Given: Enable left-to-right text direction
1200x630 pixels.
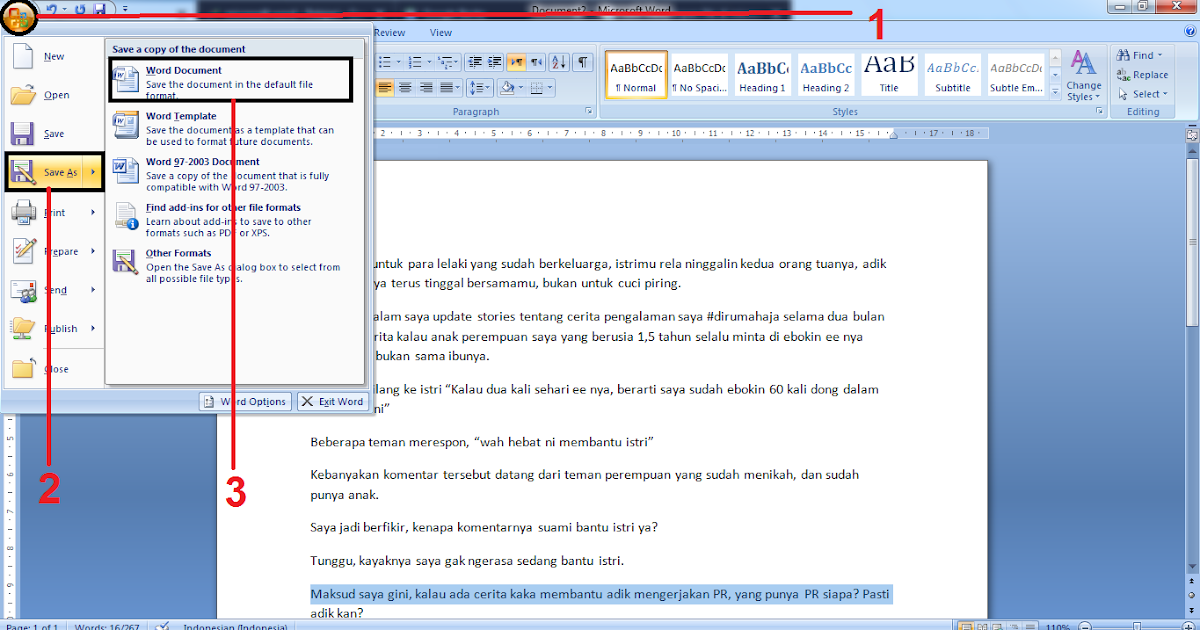Looking at the screenshot, I should pyautogui.click(x=517, y=62).
